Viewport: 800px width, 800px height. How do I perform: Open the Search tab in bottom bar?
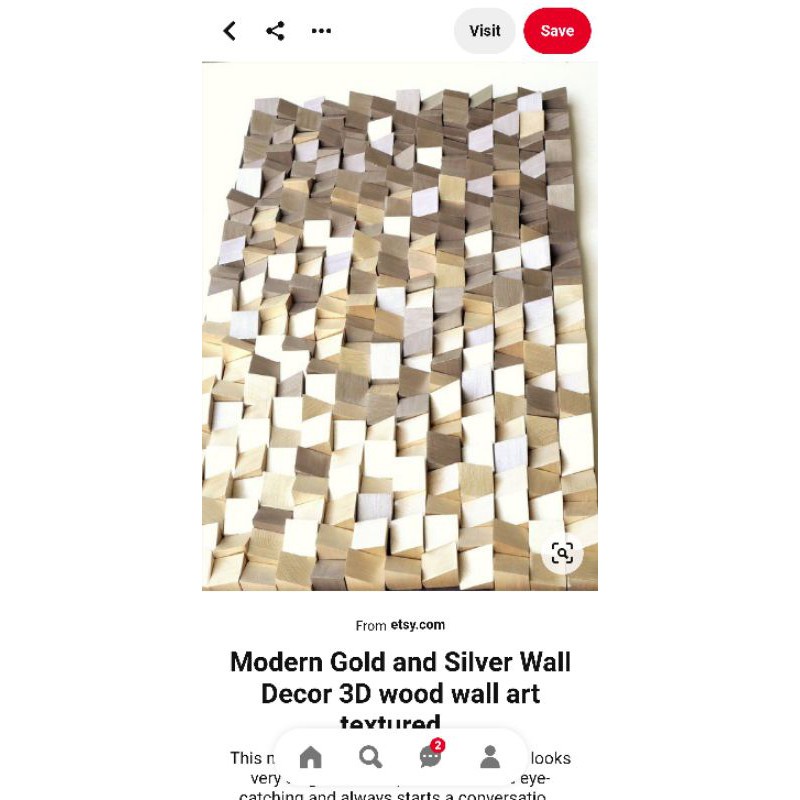click(370, 757)
